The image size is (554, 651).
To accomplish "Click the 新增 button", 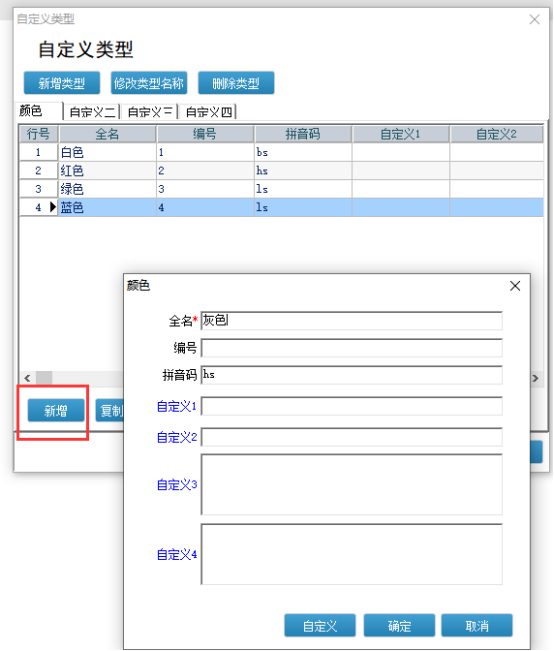I will pos(56,411).
